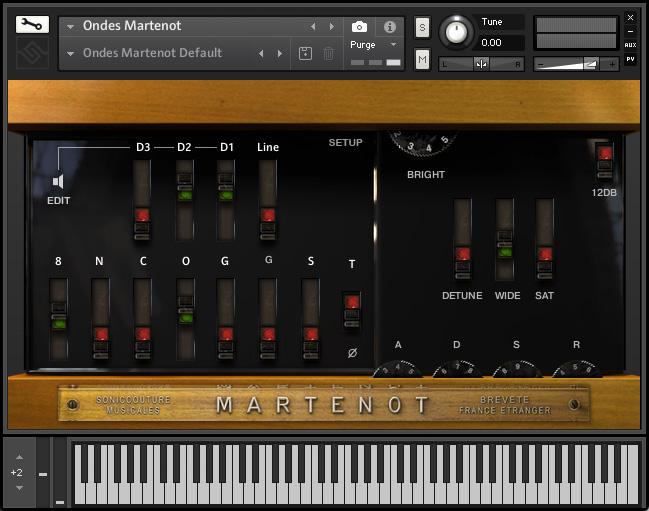Show instrument info with i icon
The width and height of the screenshot is (649, 511).
pyautogui.click(x=389, y=27)
